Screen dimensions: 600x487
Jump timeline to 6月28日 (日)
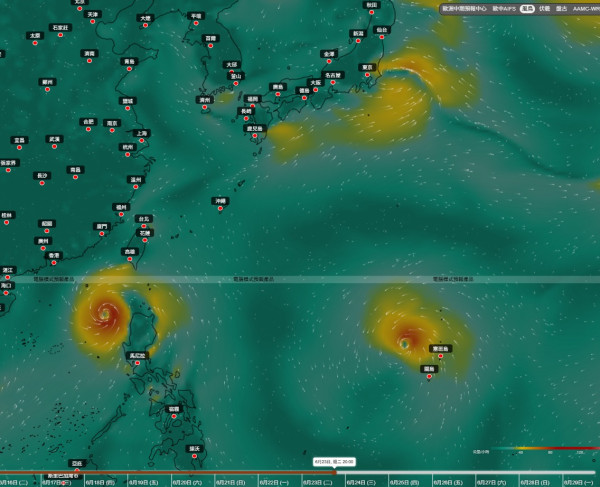[535, 482]
